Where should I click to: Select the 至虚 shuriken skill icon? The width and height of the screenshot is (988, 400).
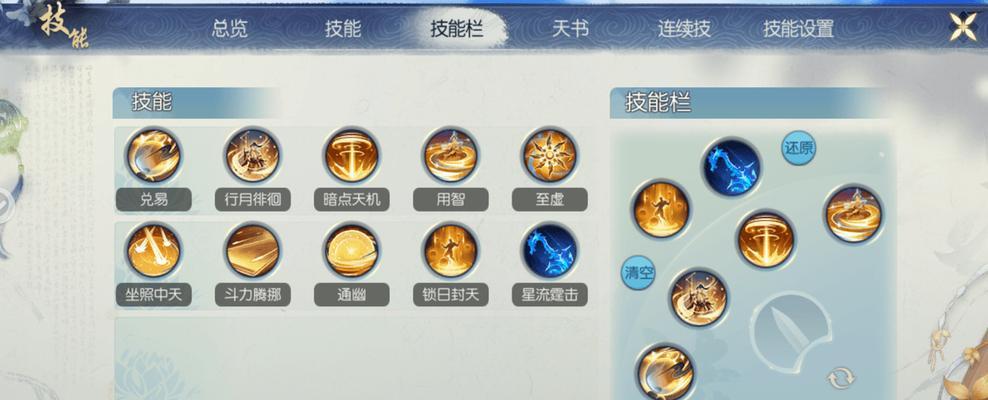(x=549, y=155)
